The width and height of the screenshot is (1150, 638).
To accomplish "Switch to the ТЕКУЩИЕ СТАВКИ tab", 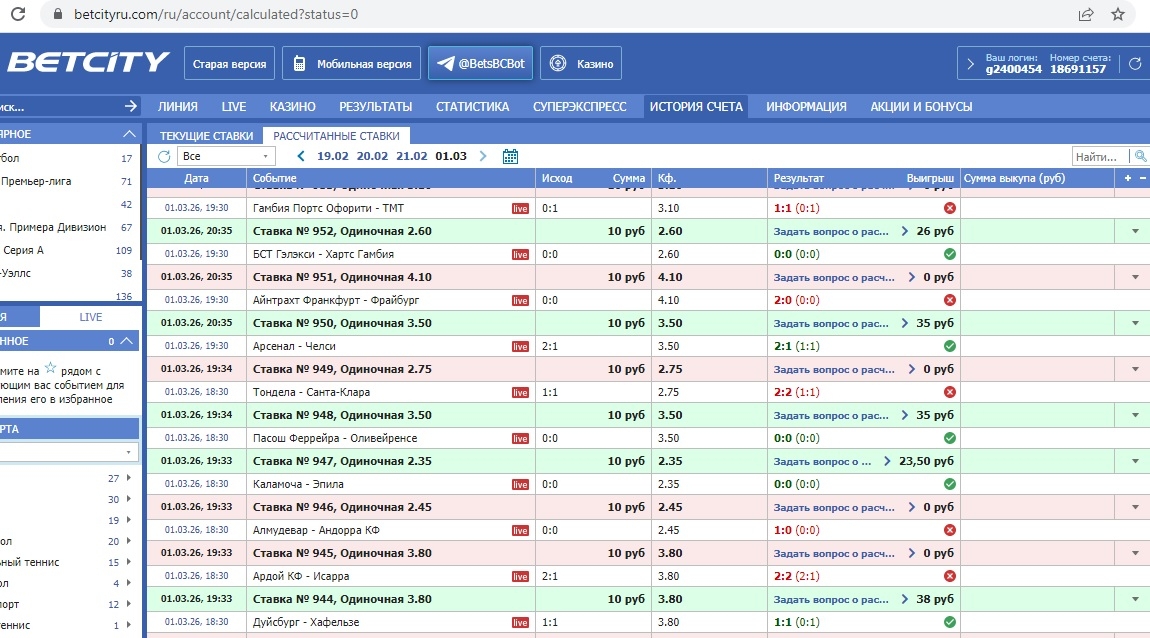I will 205,136.
